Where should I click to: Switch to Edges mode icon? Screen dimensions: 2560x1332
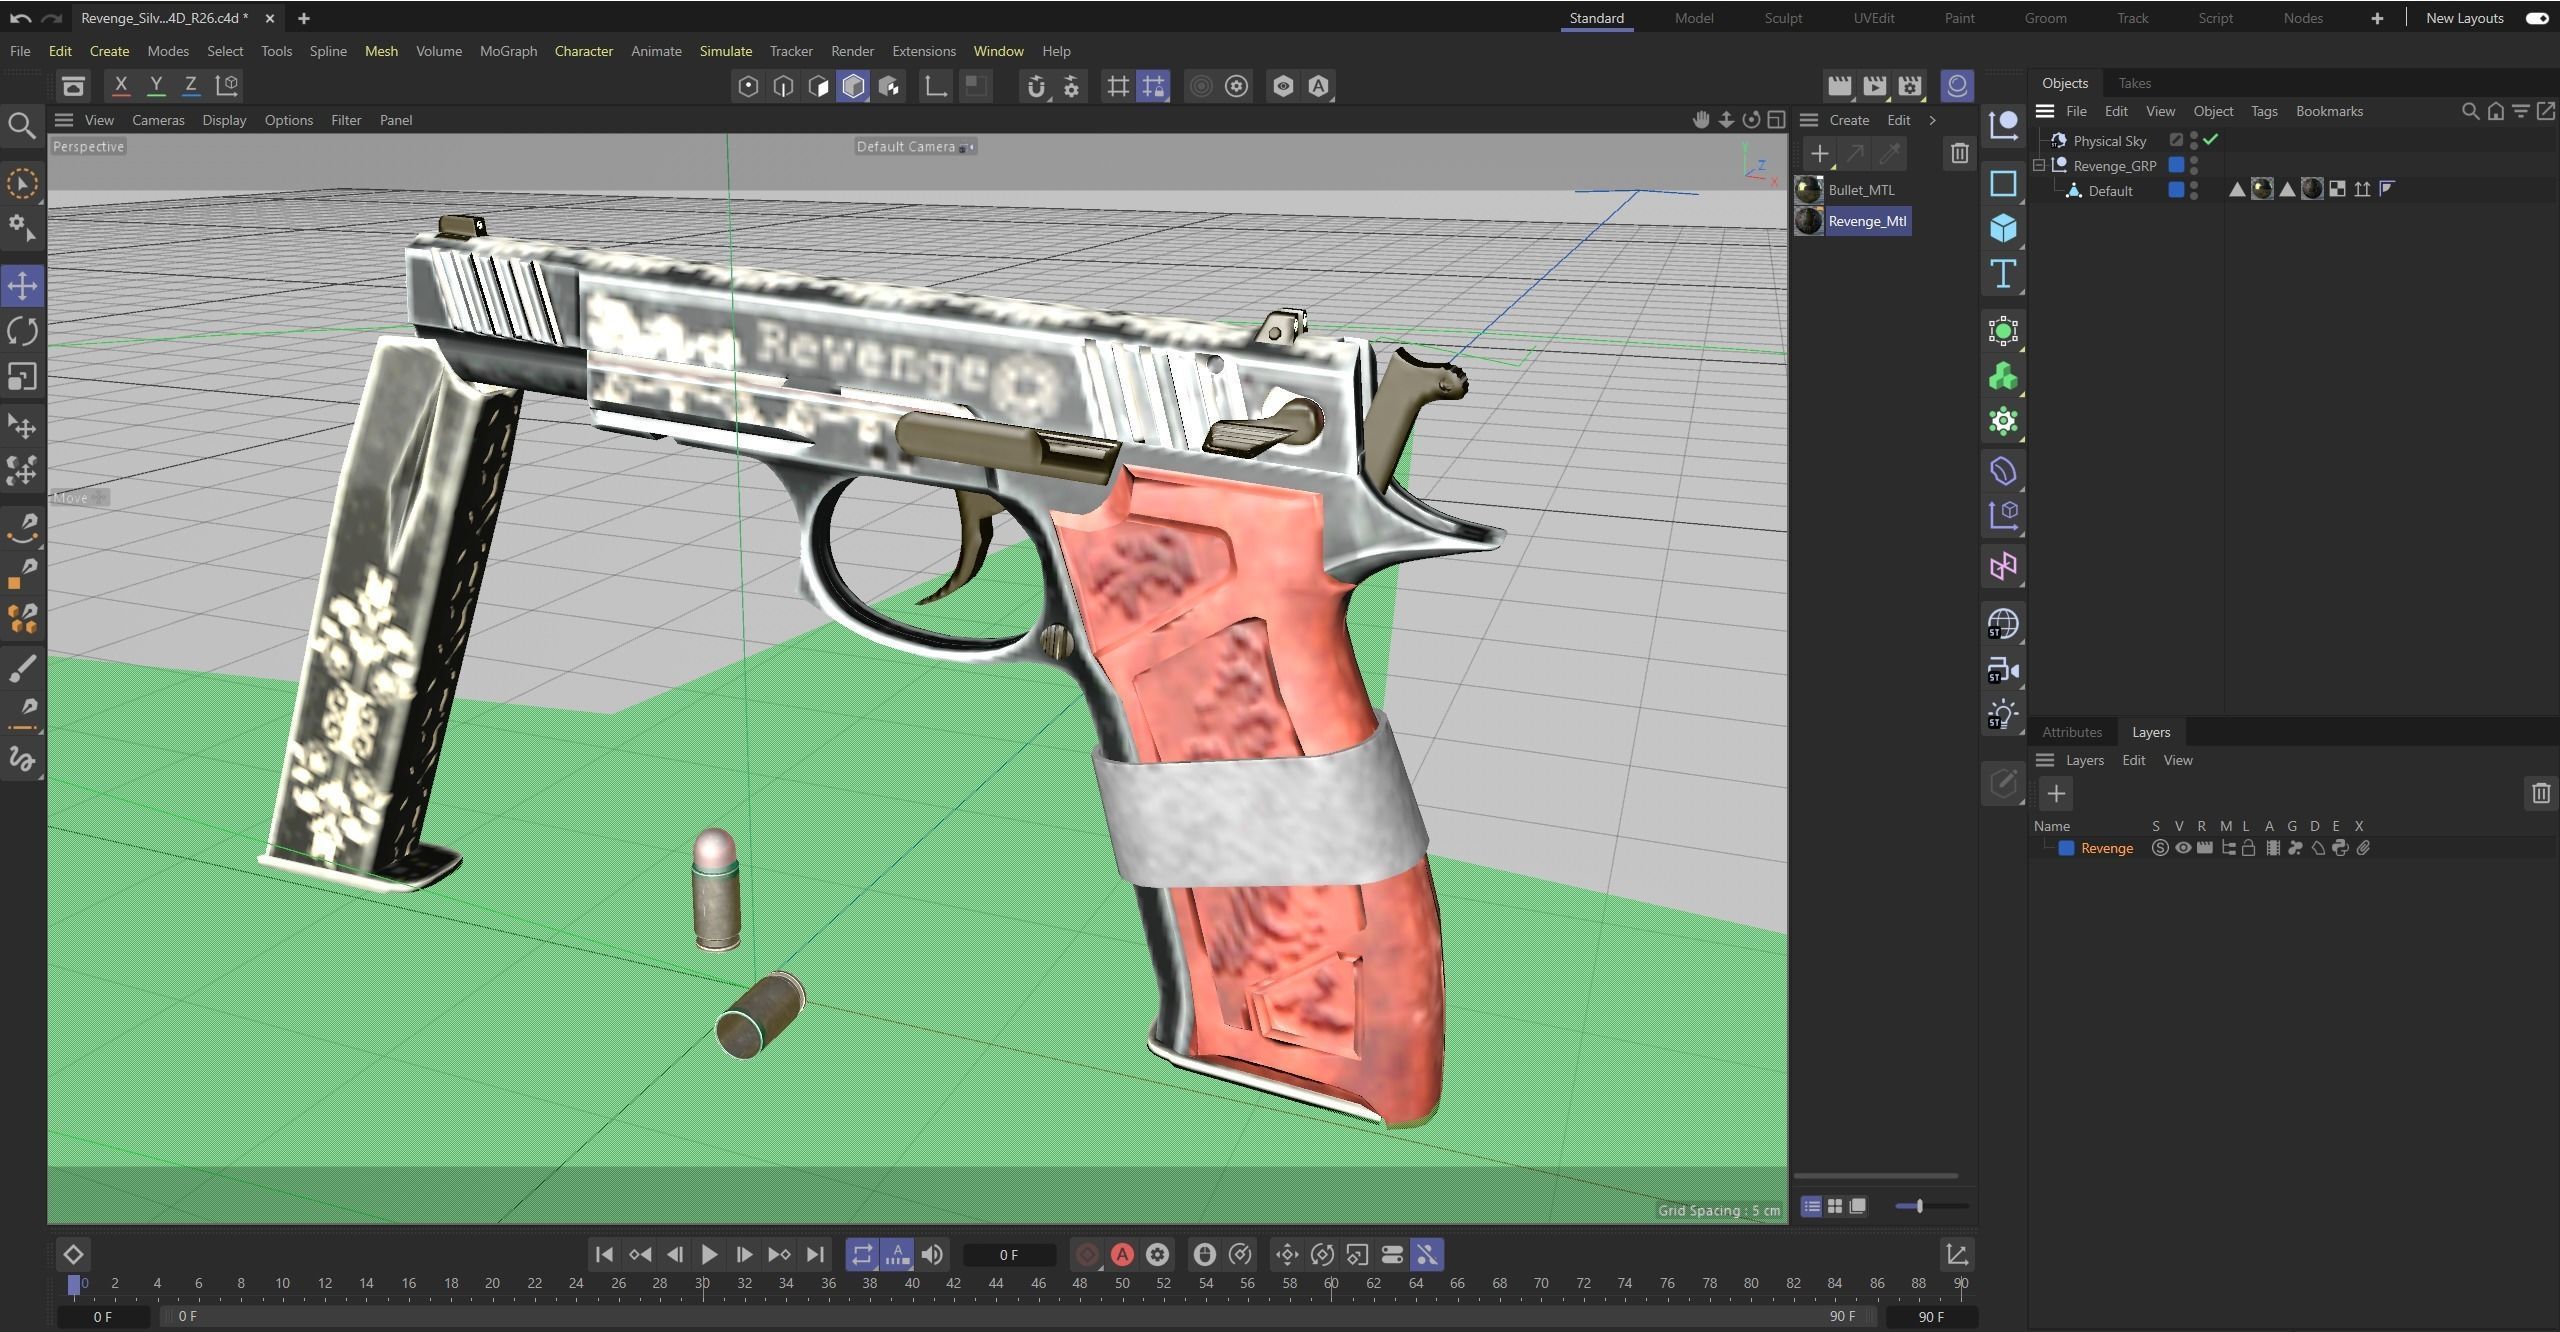click(783, 87)
